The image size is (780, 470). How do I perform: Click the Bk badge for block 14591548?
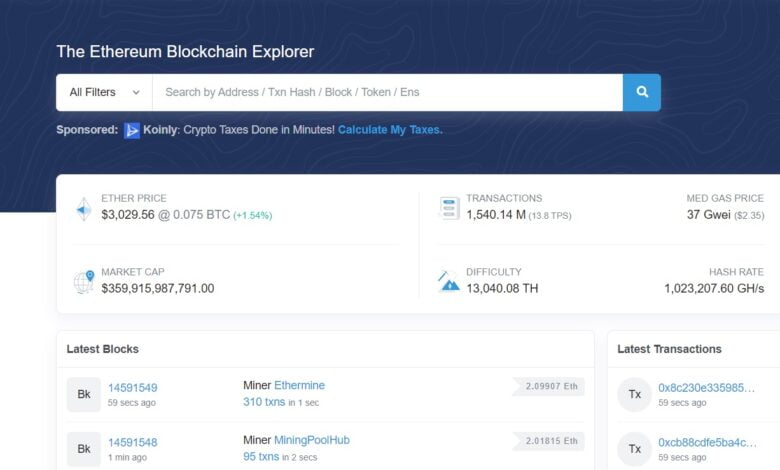click(84, 449)
